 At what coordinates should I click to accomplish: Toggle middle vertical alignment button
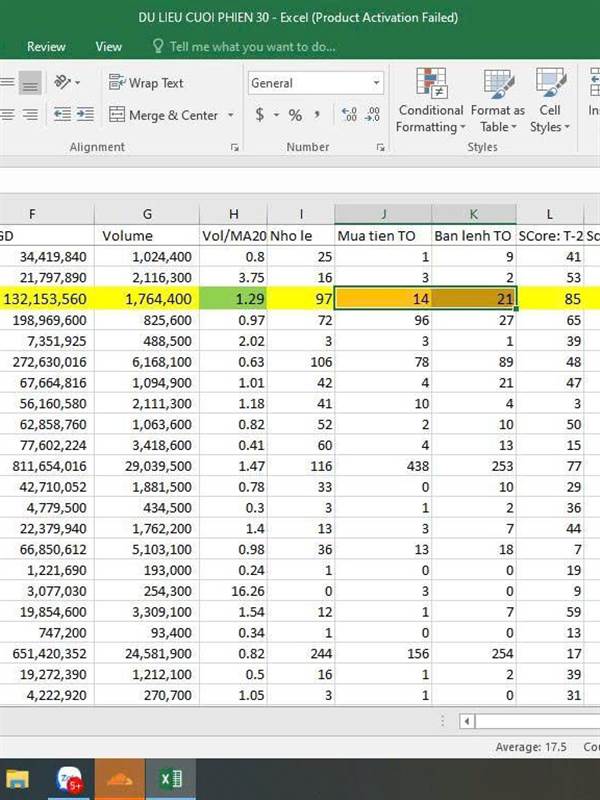pyautogui.click(x=30, y=83)
